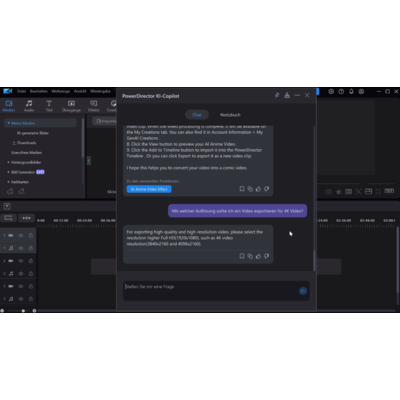
Task: Expand the Hintergrundbilder node
Action: [8, 162]
